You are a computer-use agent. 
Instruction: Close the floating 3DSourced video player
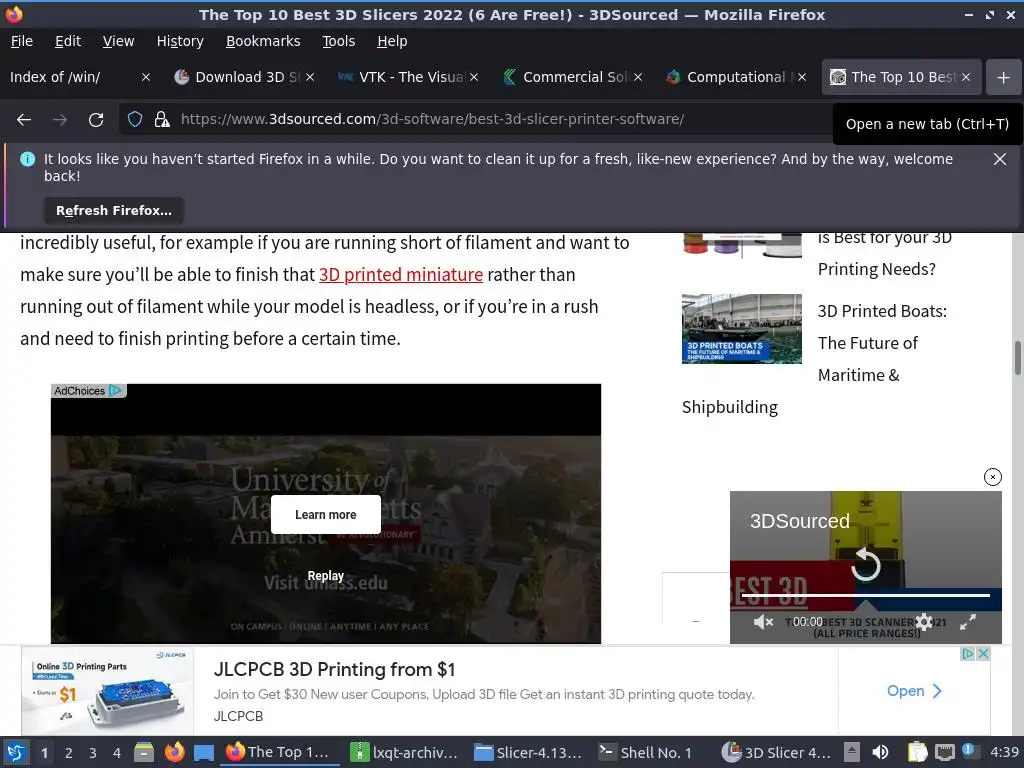tap(992, 477)
